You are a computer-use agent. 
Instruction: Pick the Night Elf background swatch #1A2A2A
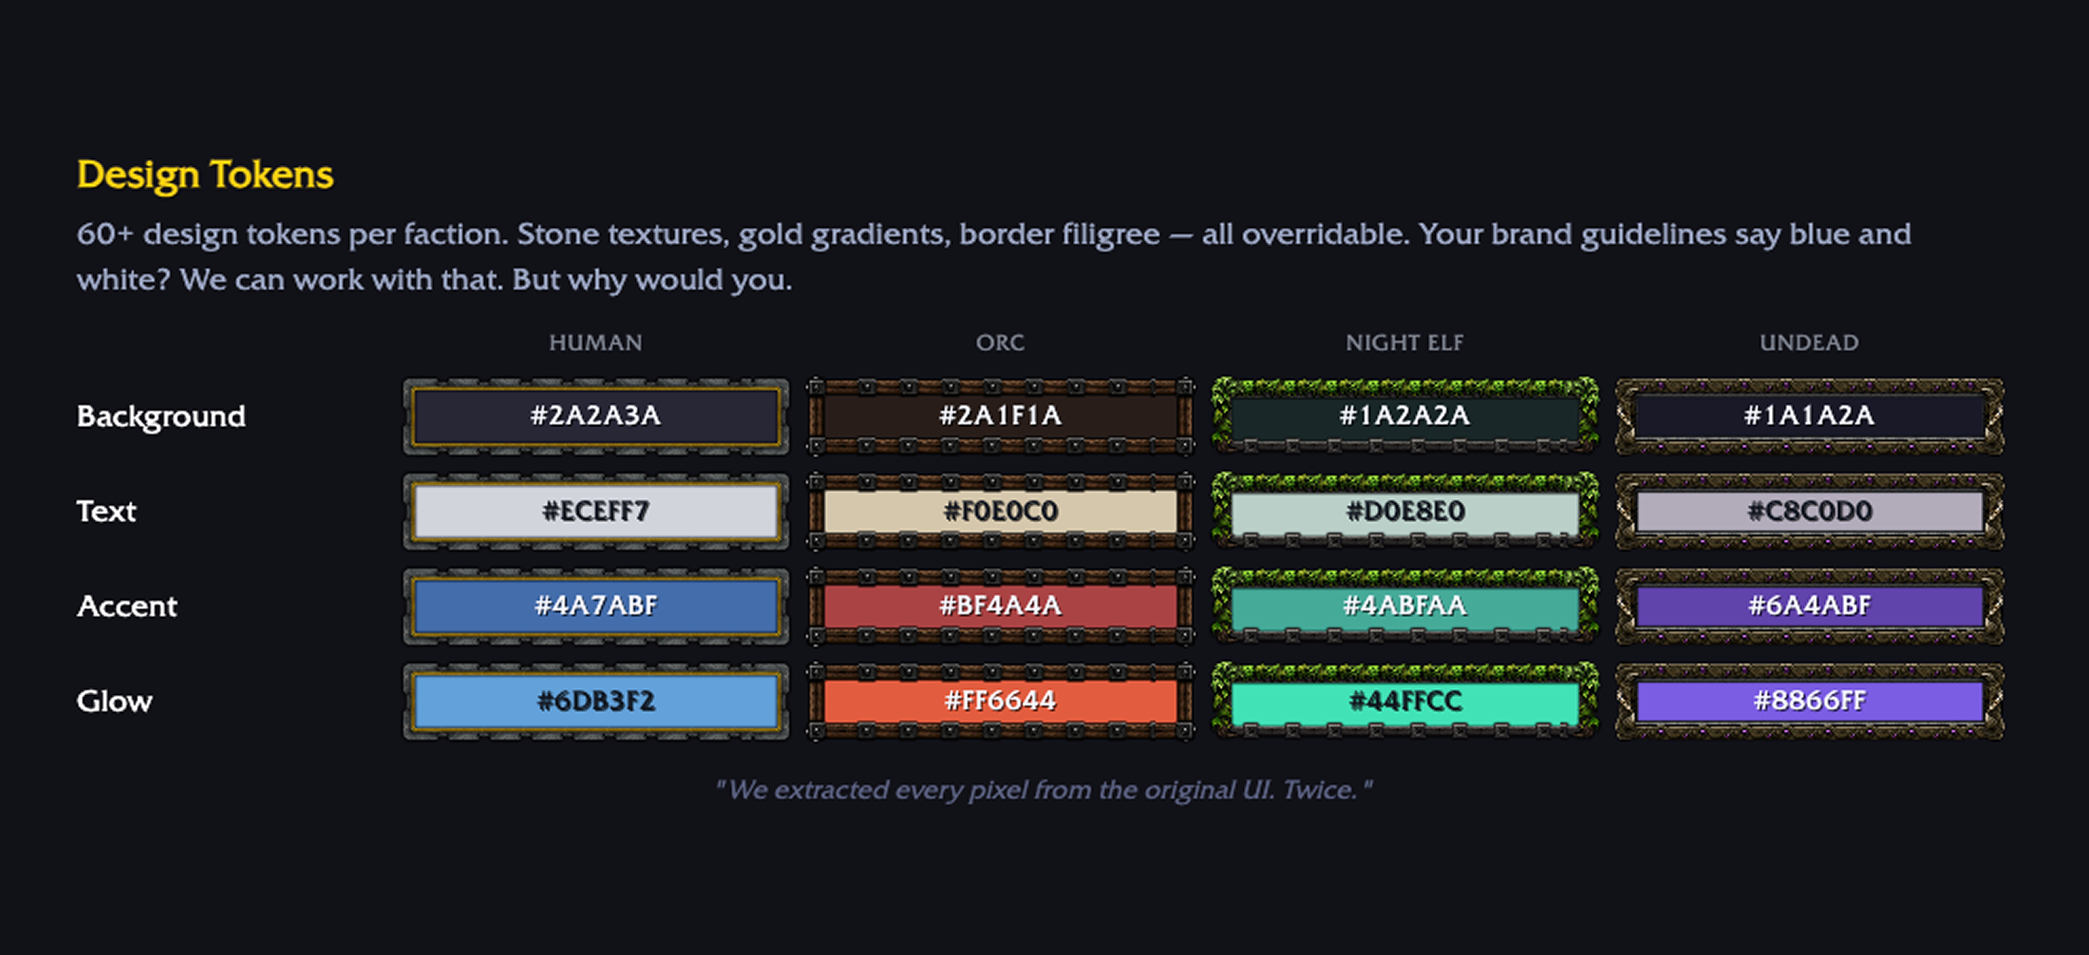tap(1404, 416)
